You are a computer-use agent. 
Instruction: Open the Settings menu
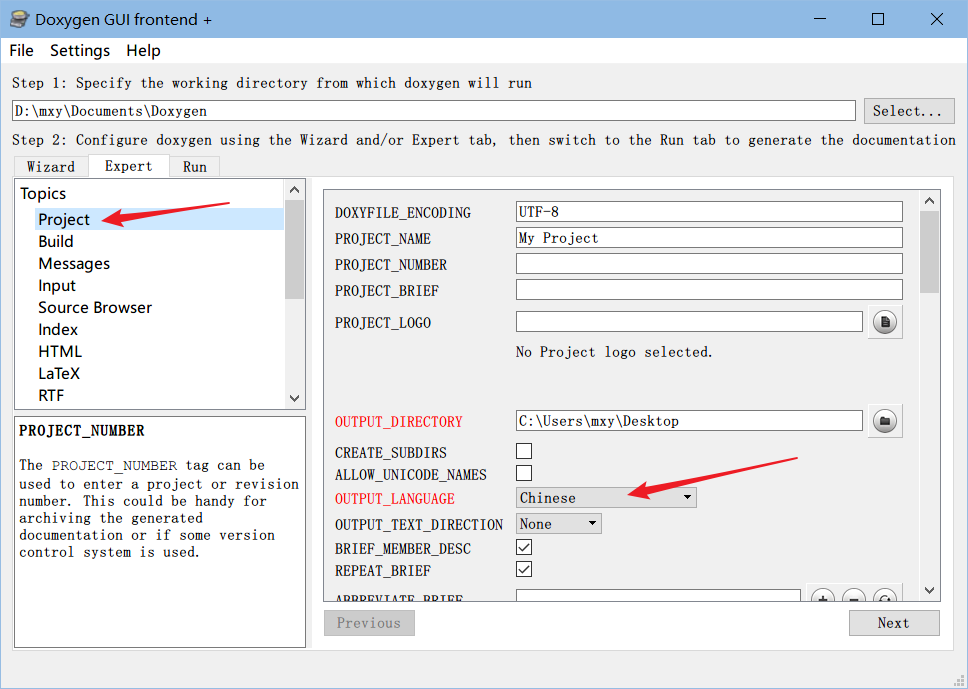80,50
